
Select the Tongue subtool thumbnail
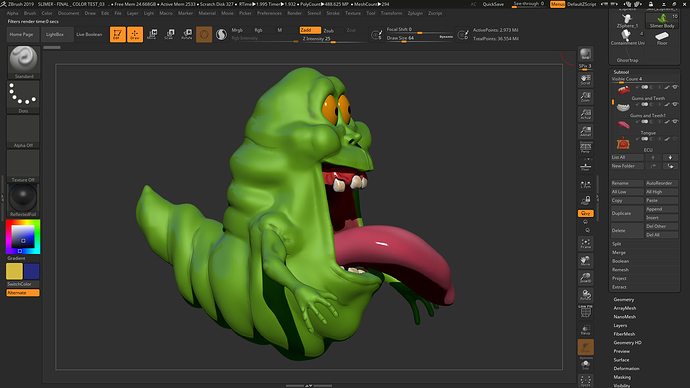click(x=623, y=125)
